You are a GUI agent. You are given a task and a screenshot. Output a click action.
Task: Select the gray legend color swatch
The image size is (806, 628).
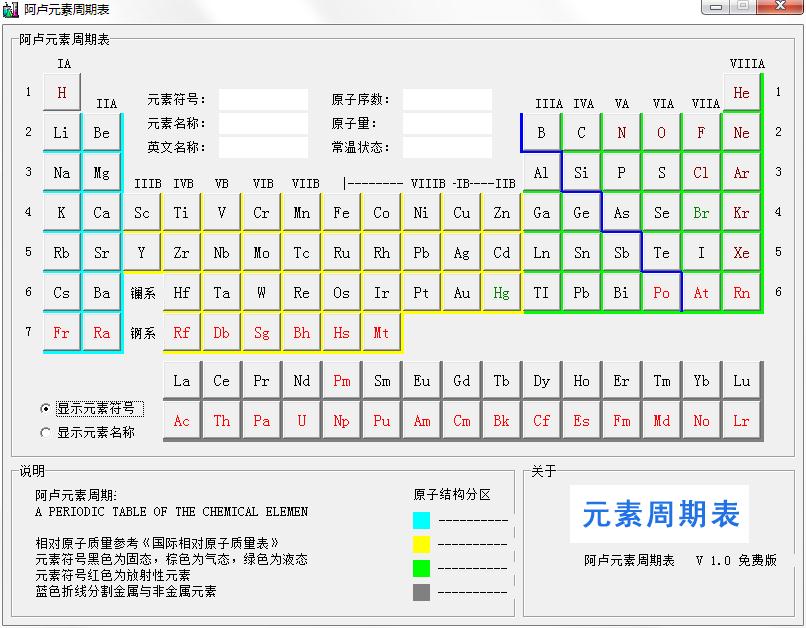tap(421, 592)
